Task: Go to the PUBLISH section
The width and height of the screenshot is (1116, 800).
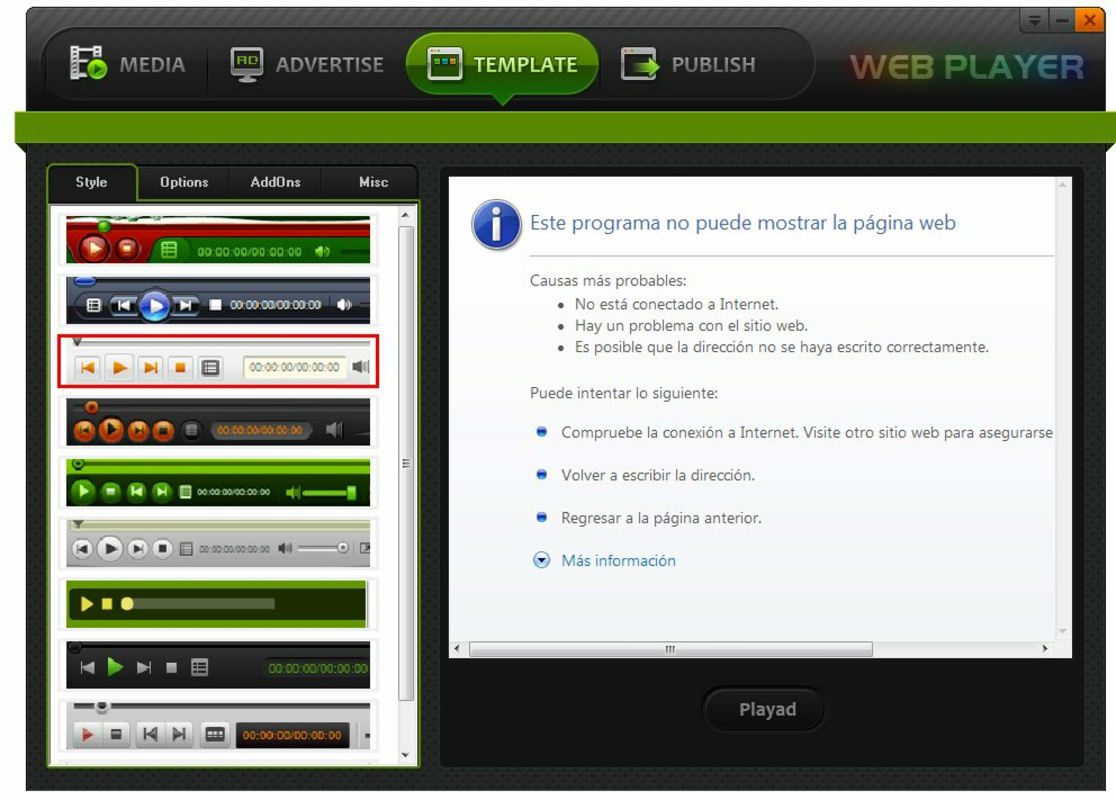Action: click(688, 65)
